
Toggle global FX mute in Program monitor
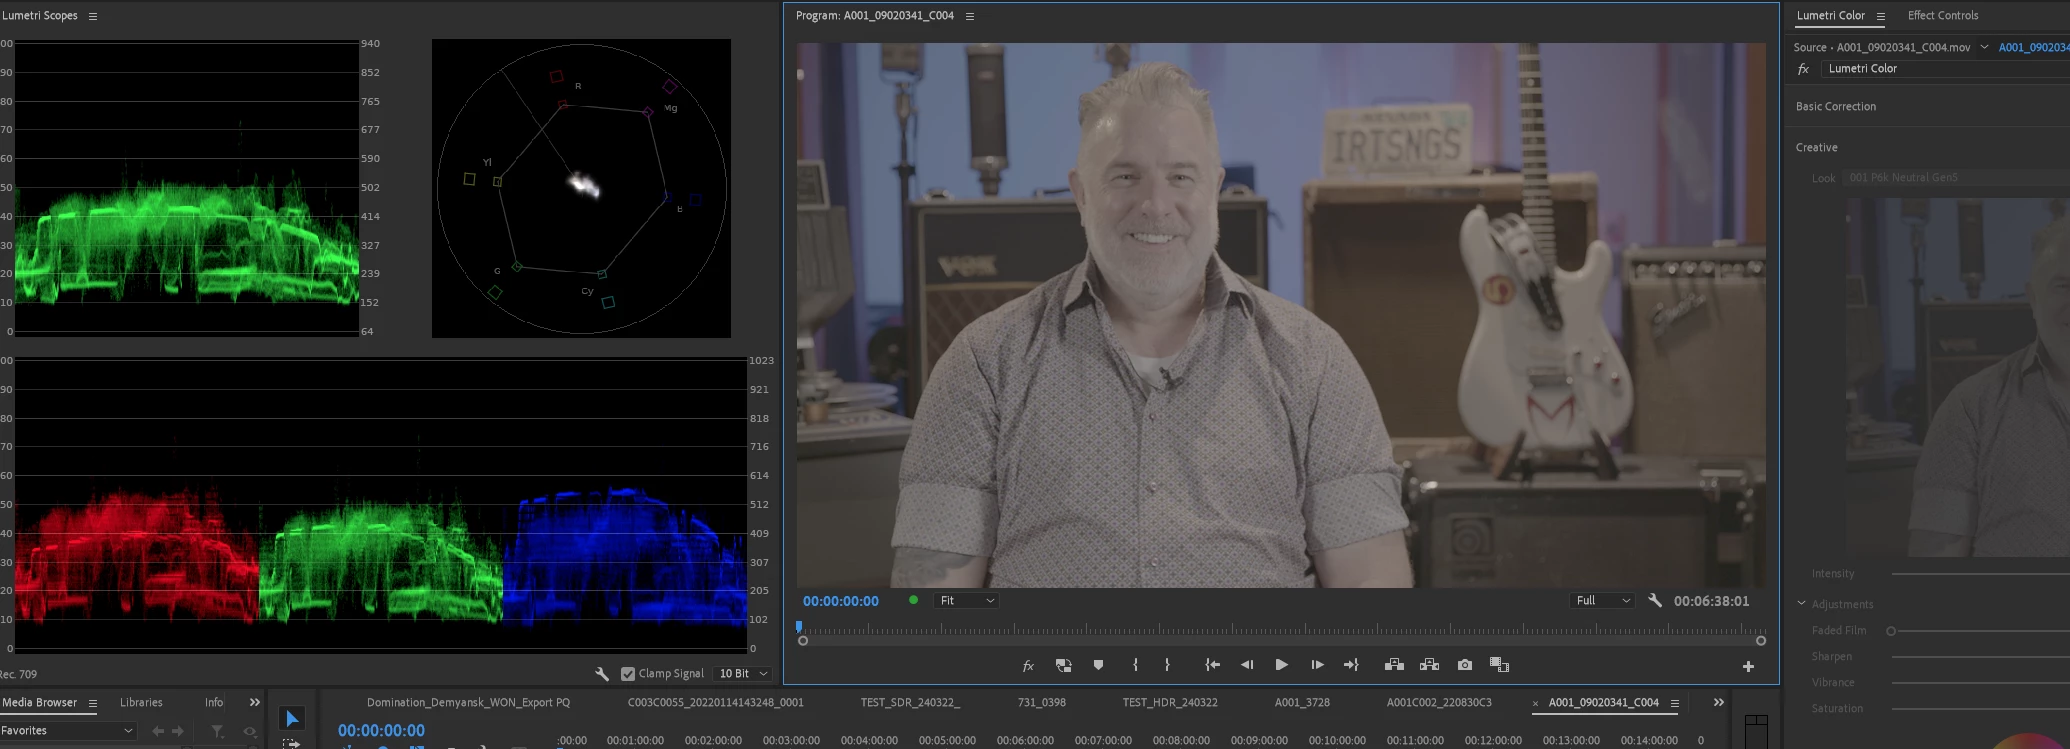[1028, 665]
